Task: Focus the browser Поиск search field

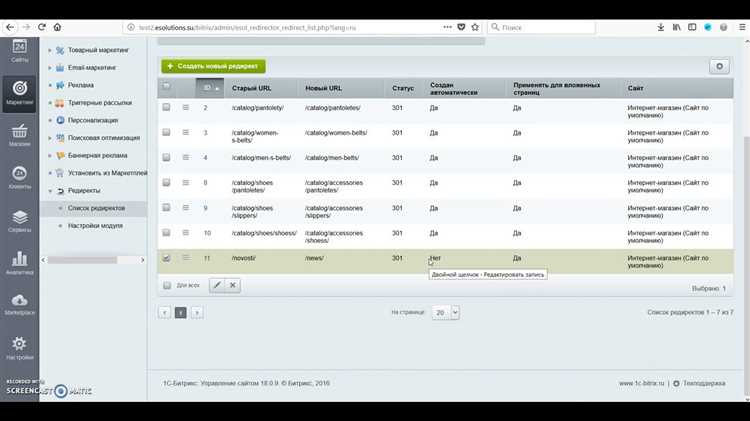Action: tap(541, 27)
